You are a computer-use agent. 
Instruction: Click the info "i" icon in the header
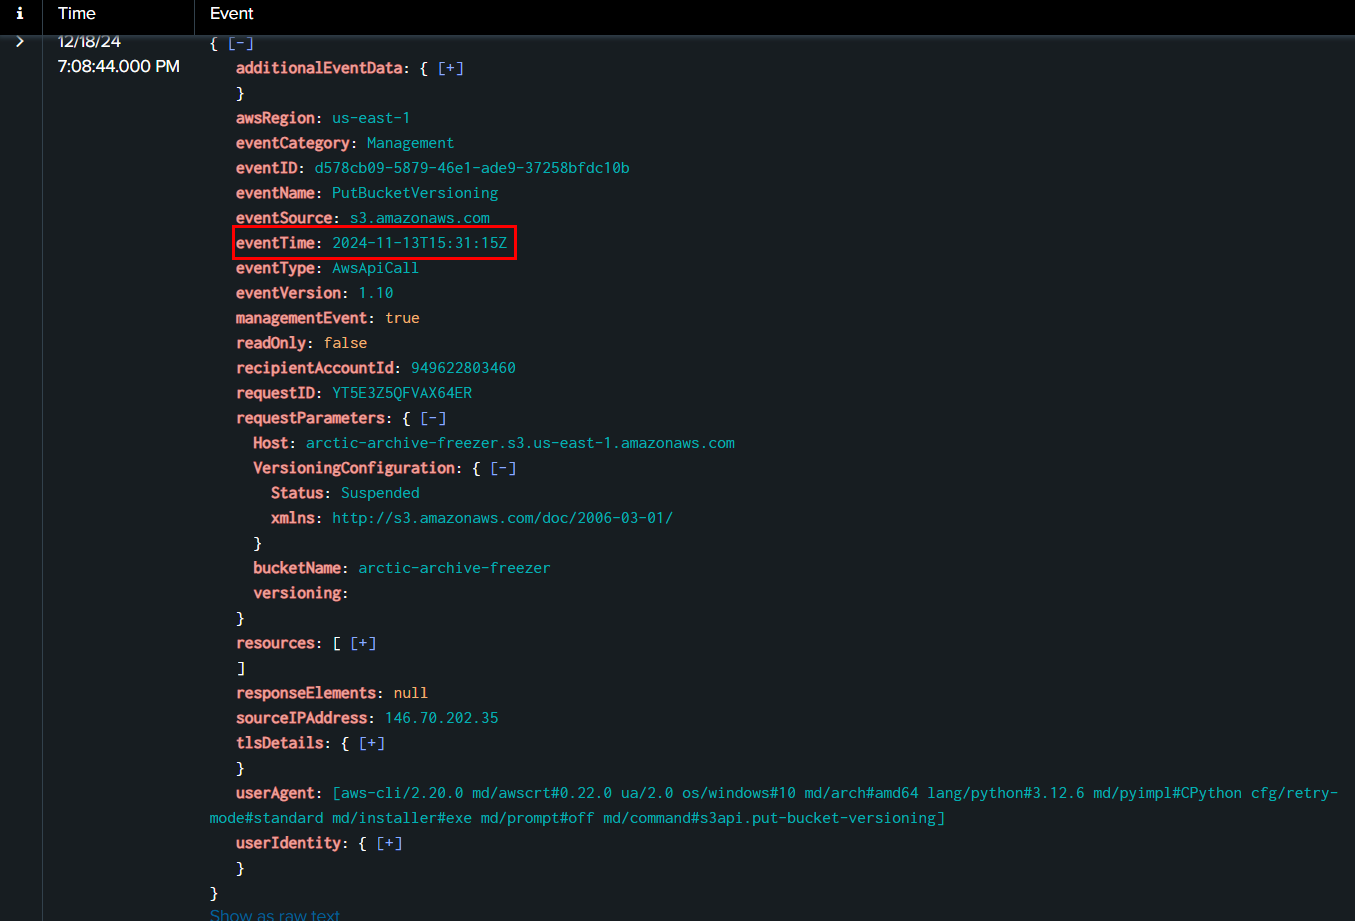tap(20, 14)
